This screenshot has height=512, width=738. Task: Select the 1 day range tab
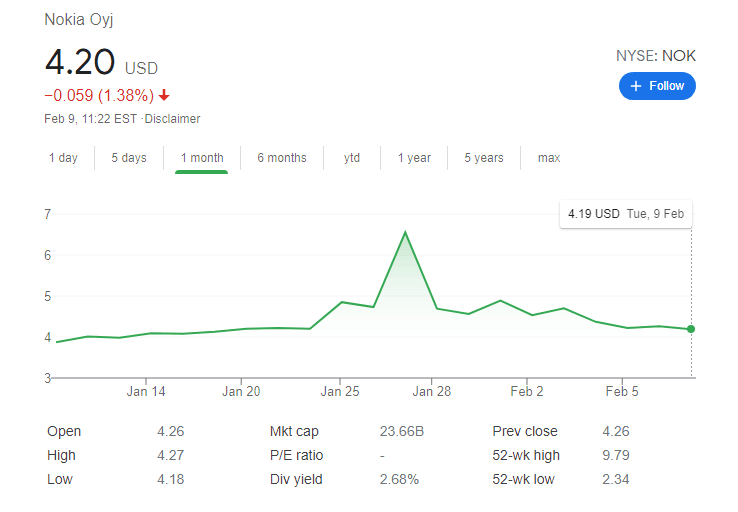(x=63, y=158)
